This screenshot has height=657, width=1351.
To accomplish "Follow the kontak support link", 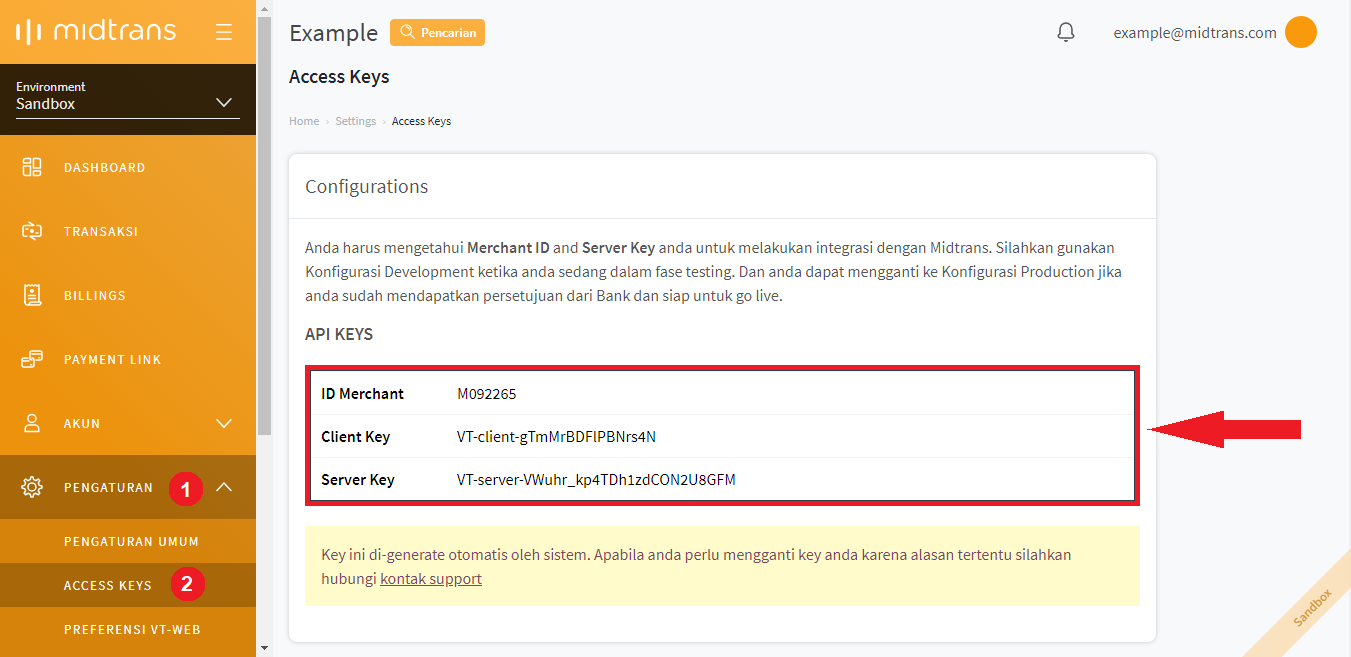I will pyautogui.click(x=431, y=579).
